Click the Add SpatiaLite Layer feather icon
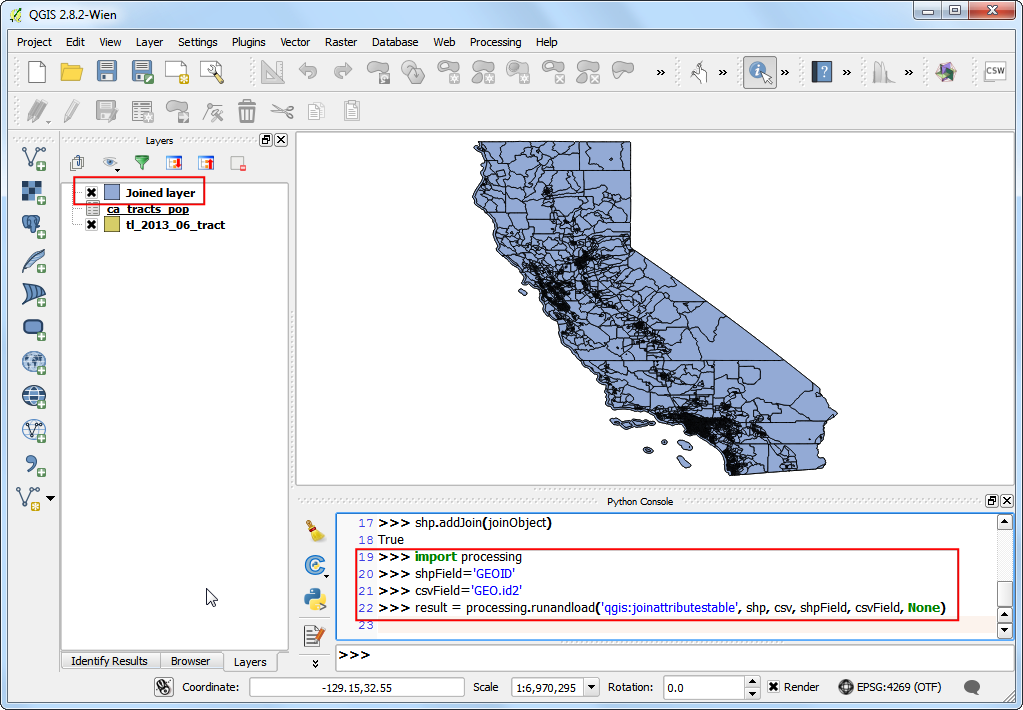Image resolution: width=1023 pixels, height=710 pixels. click(x=33, y=261)
